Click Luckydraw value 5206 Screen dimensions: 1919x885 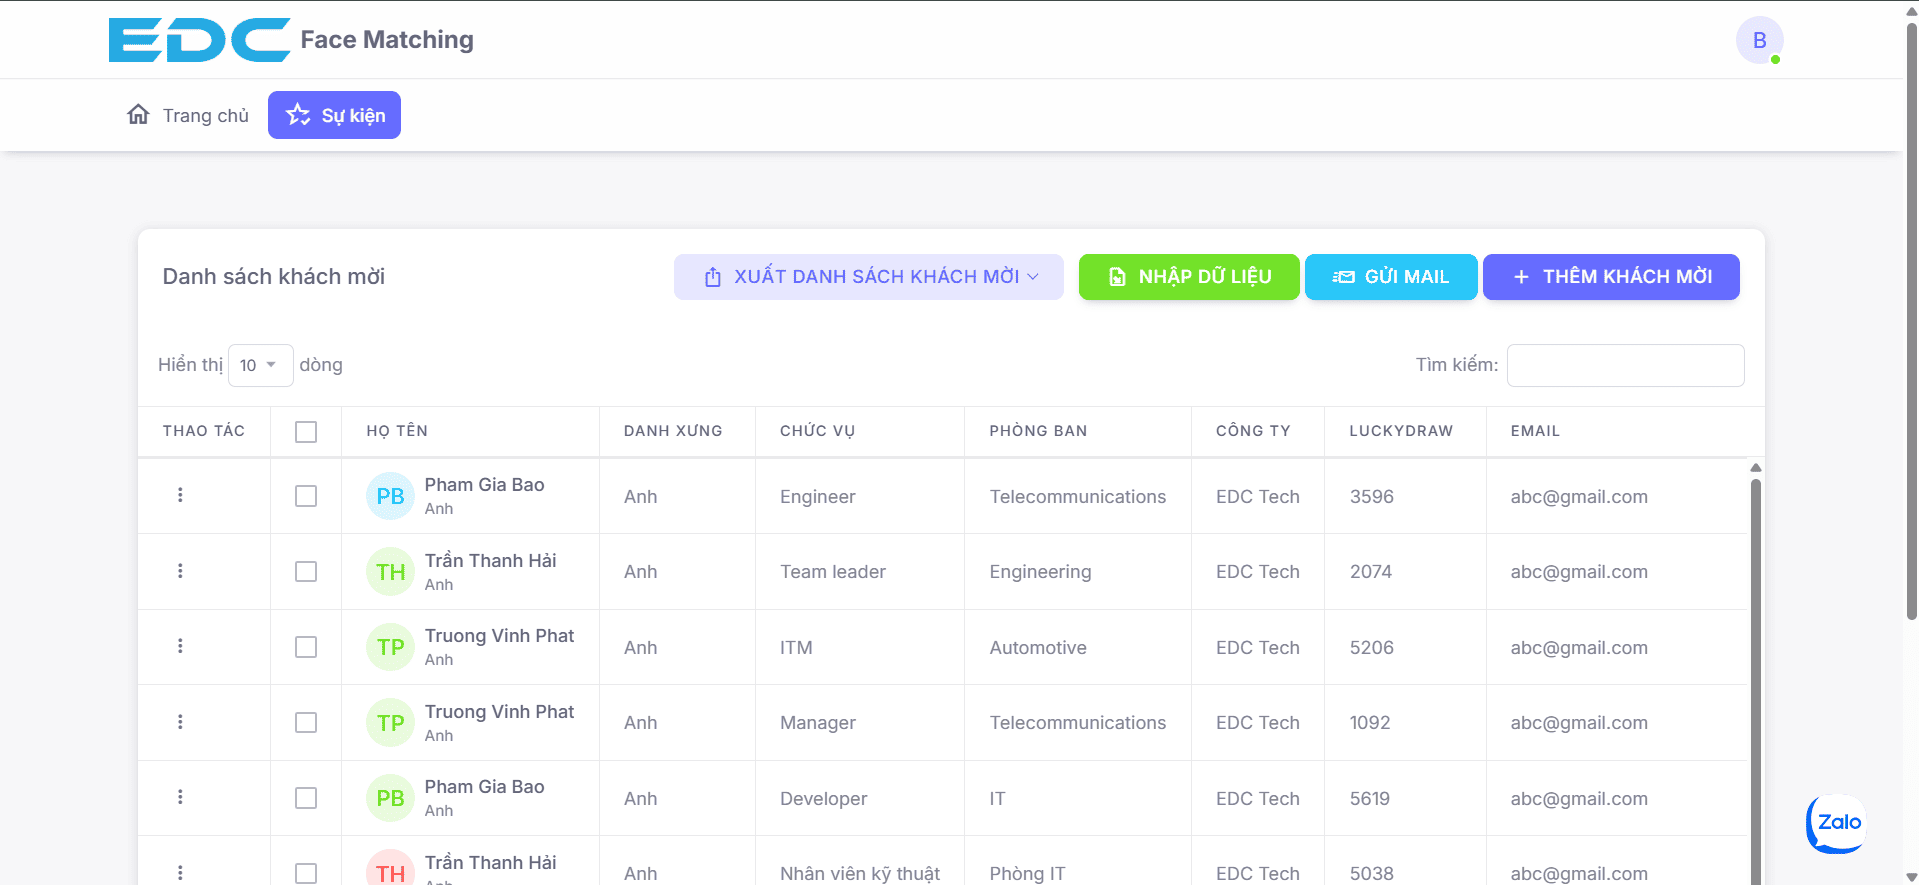(x=1371, y=648)
